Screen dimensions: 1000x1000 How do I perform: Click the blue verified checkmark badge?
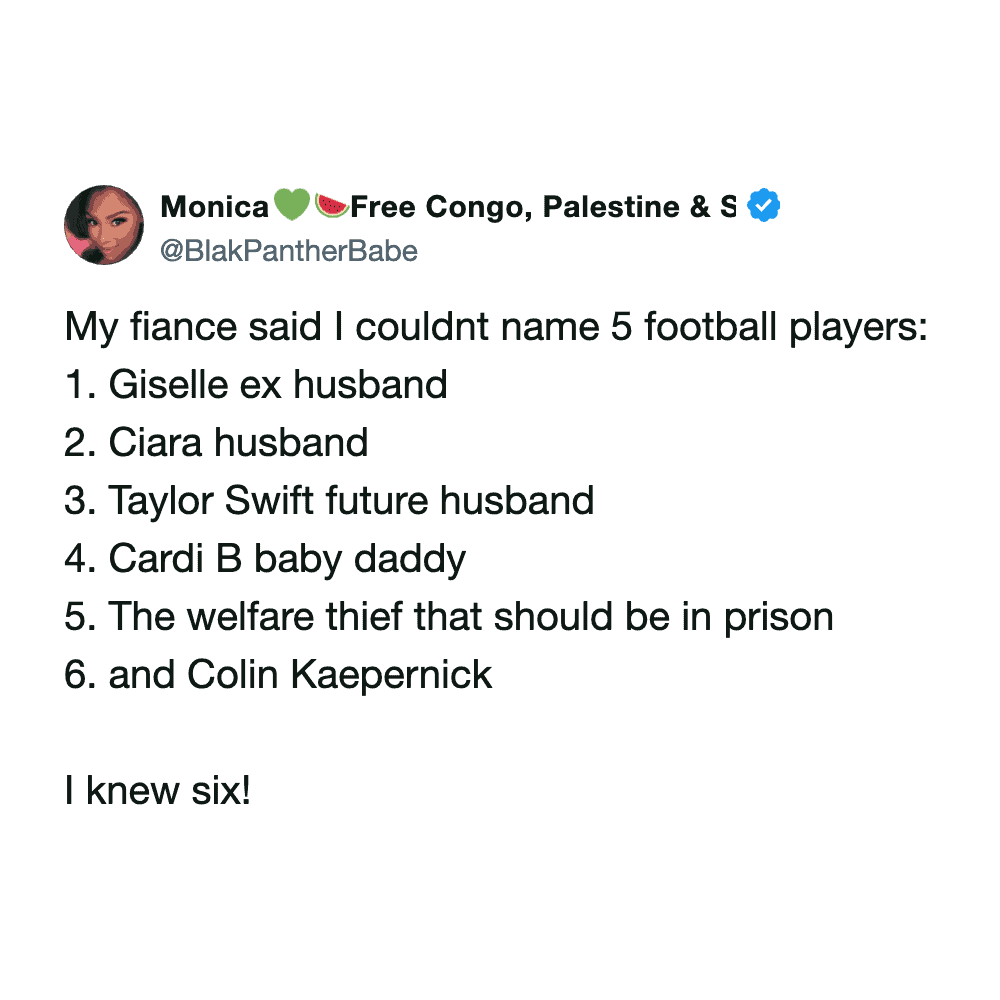pos(765,206)
